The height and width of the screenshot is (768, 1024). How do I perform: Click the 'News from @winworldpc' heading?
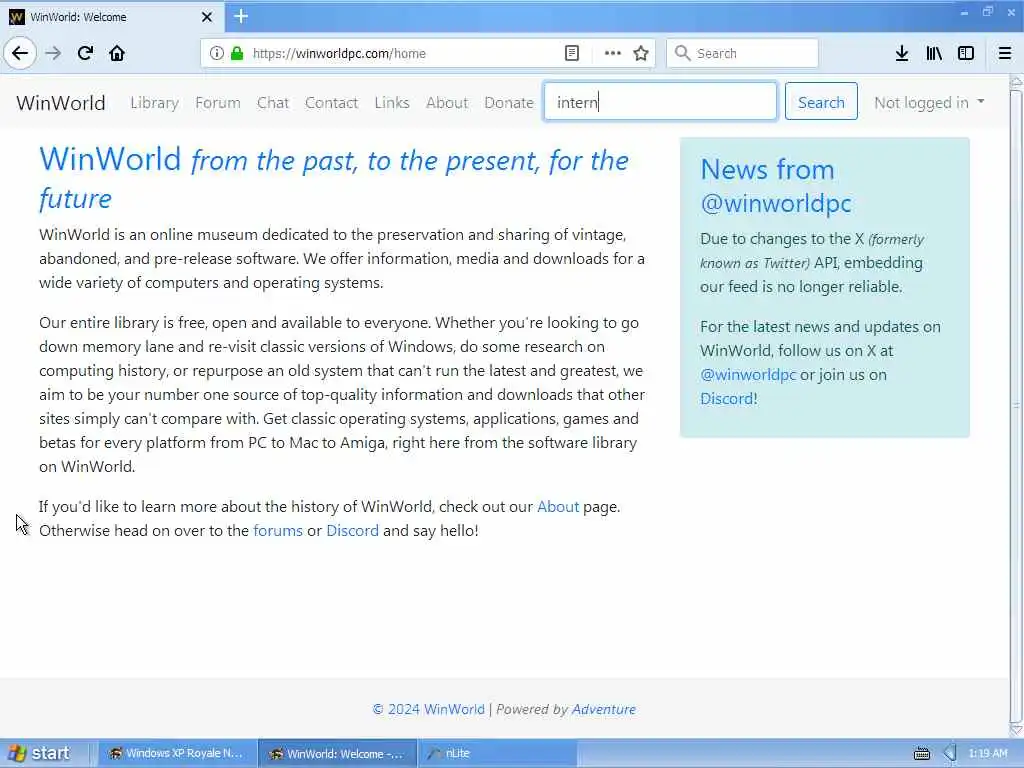(776, 186)
